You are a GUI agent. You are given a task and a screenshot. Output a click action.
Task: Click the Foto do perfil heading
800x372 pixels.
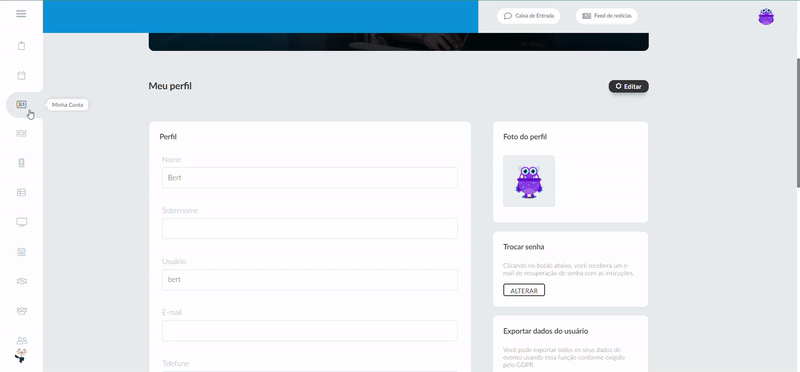[525, 137]
